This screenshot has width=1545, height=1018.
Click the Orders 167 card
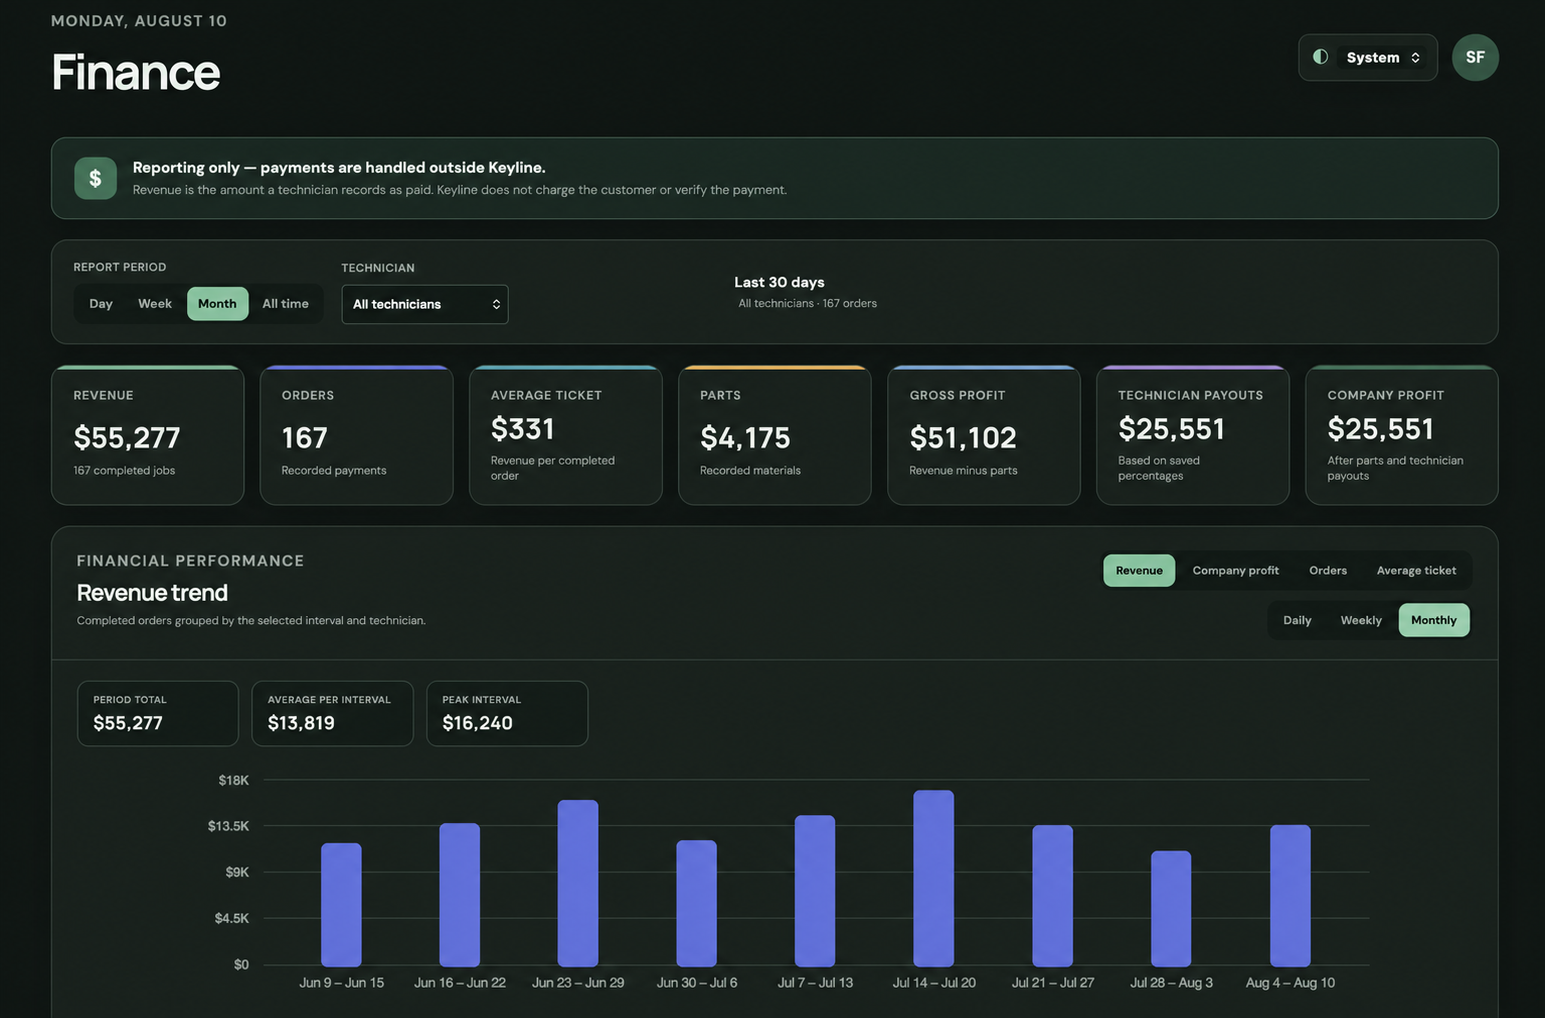point(357,435)
